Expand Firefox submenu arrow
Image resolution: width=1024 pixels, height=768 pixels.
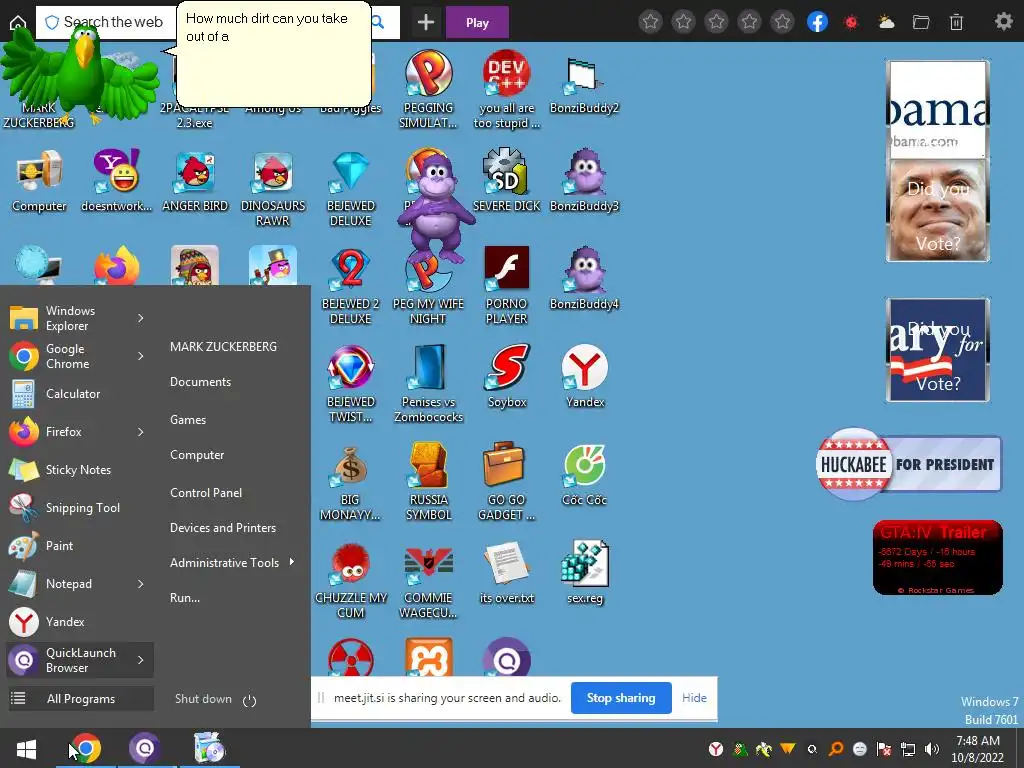pyautogui.click(x=140, y=432)
